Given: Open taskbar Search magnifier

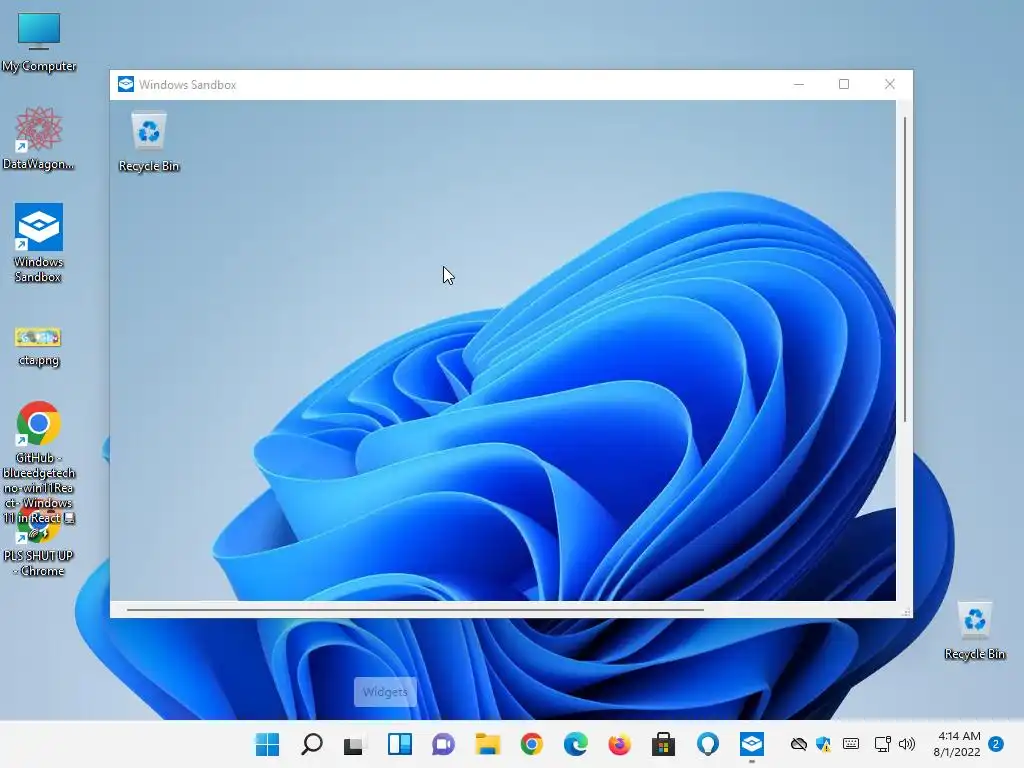Looking at the screenshot, I should click(312, 744).
